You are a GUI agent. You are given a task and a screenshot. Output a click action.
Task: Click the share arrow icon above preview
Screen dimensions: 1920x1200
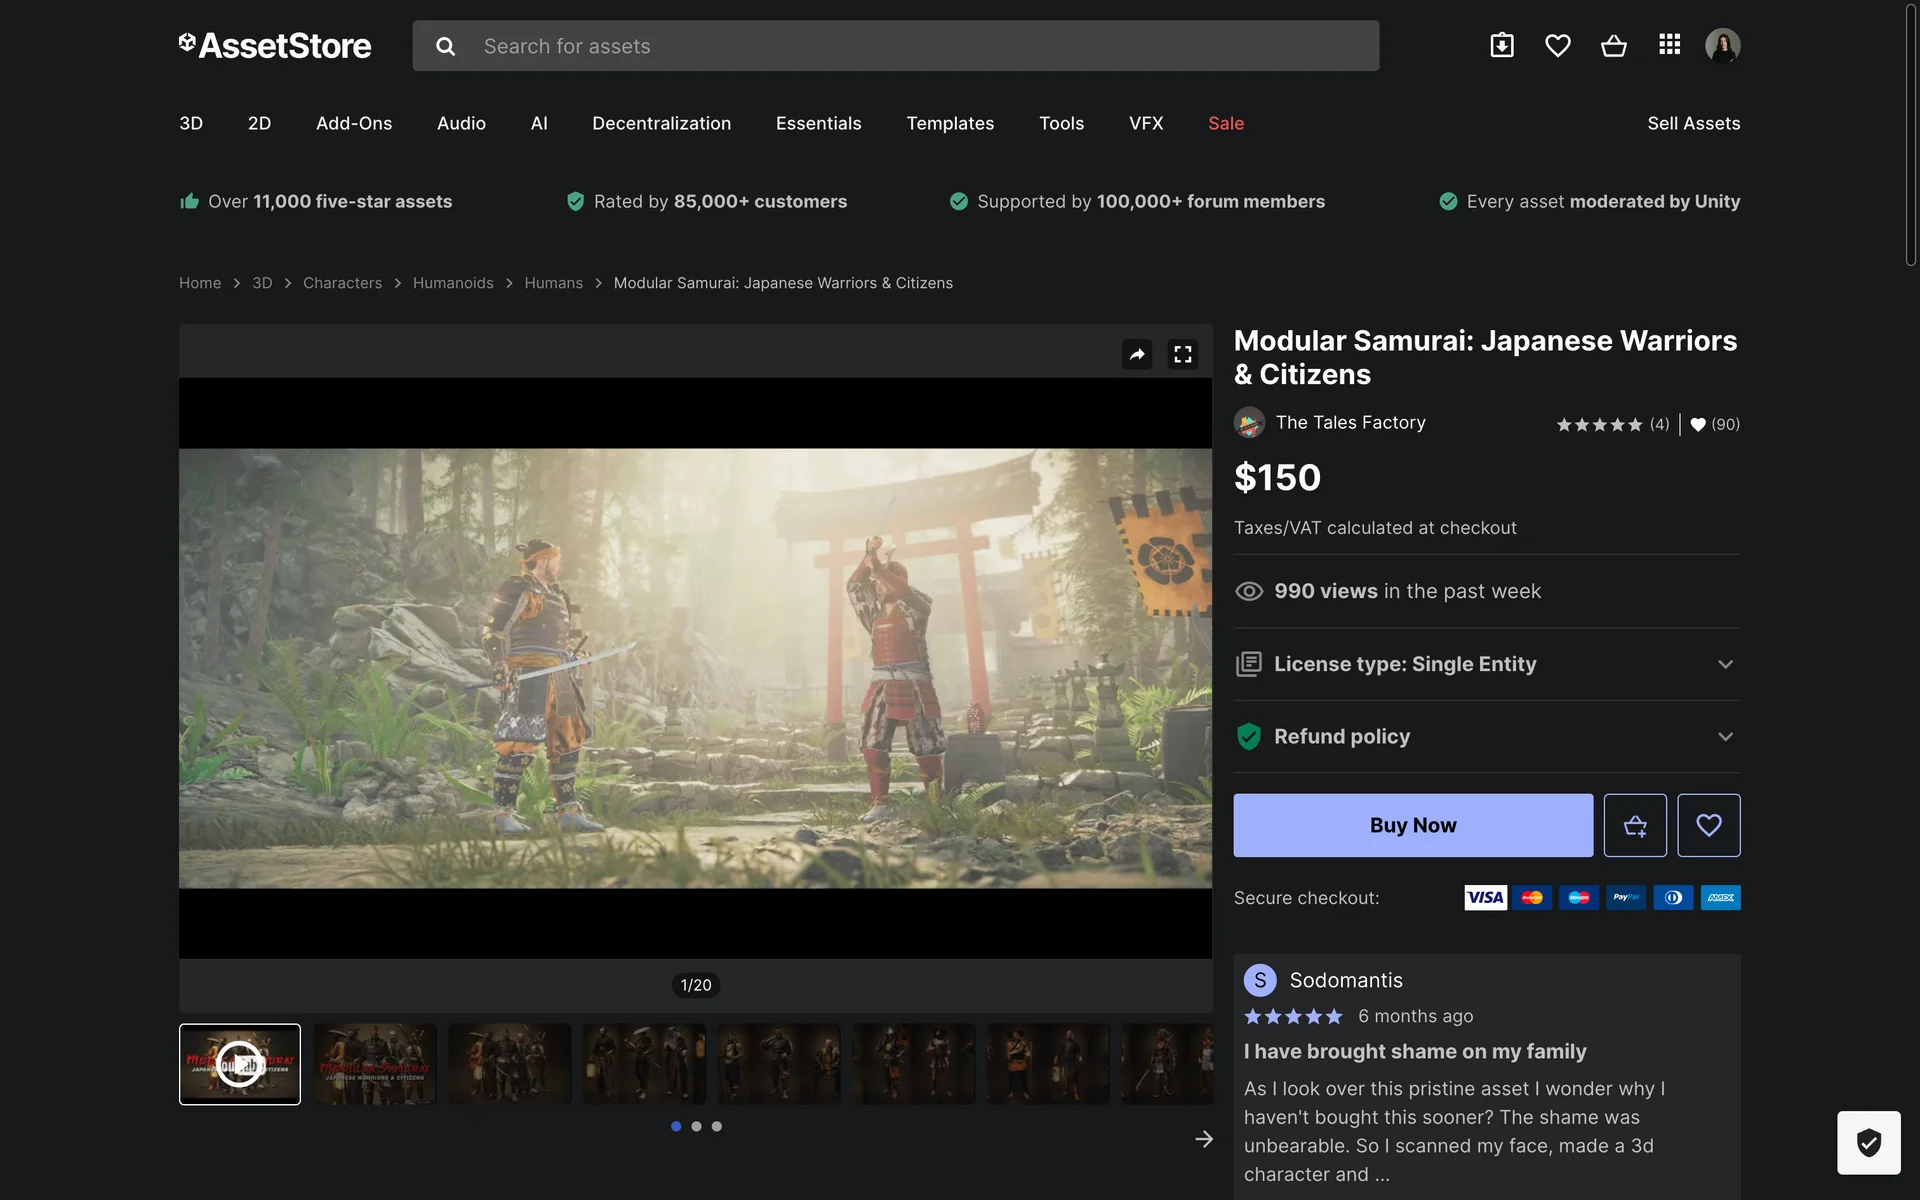1137,354
